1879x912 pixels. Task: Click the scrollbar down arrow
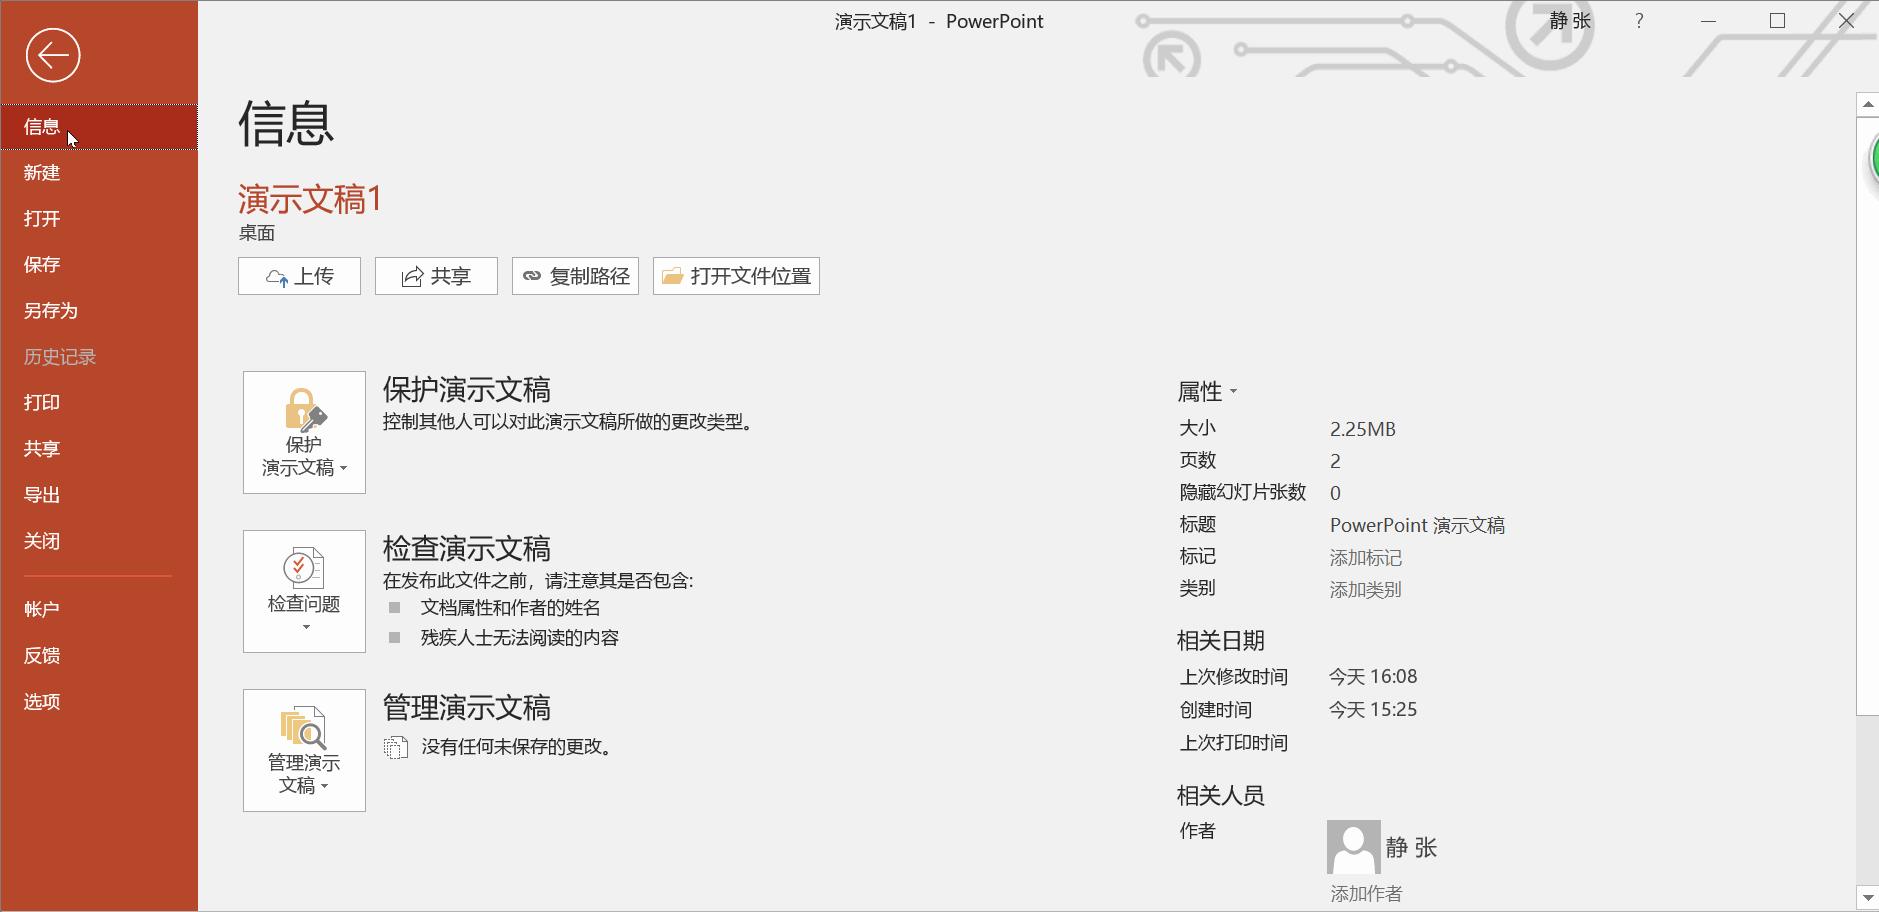click(1866, 895)
